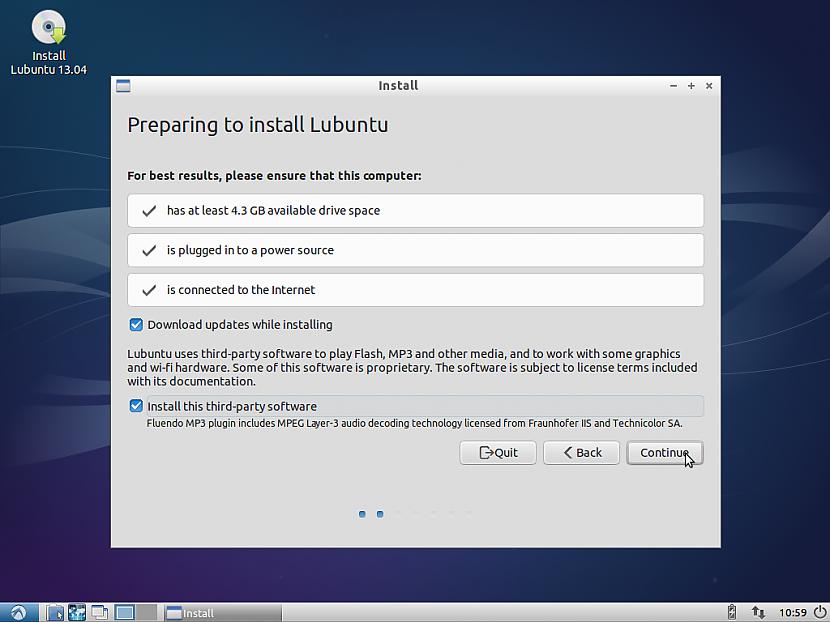Click the Quit button
The image size is (830, 622).
pyautogui.click(x=498, y=453)
